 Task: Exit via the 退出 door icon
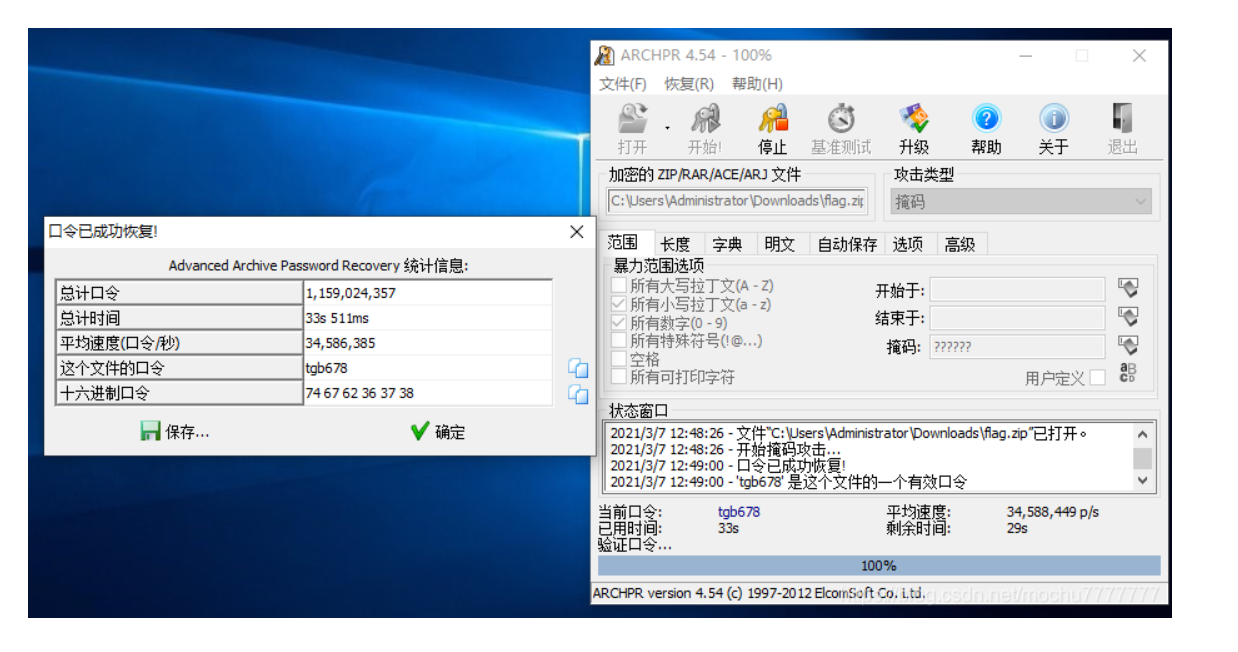pyautogui.click(x=1122, y=129)
